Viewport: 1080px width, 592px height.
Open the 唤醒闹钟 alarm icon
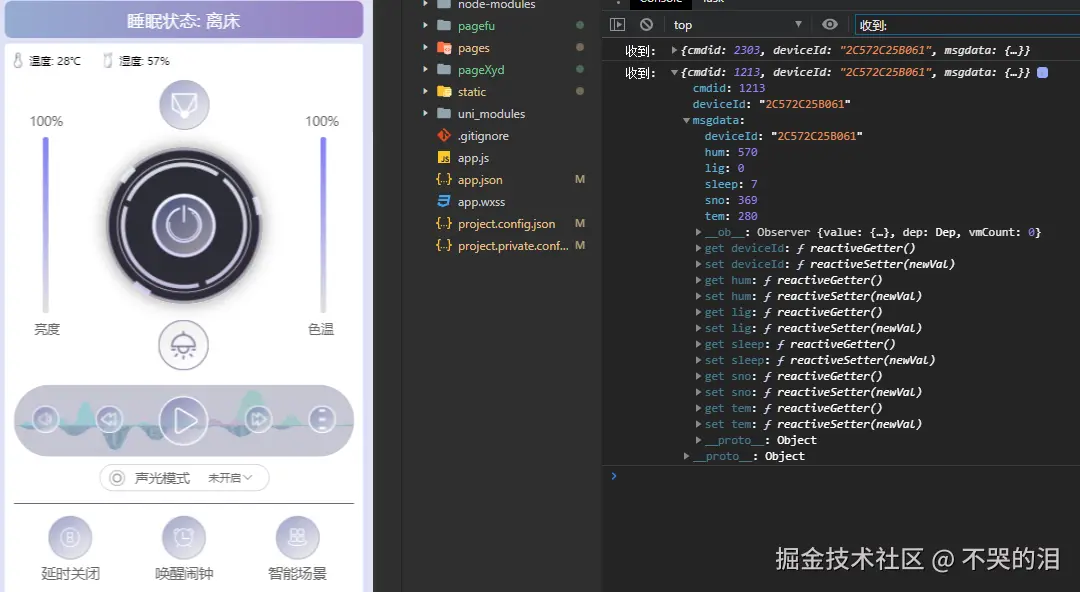point(183,537)
